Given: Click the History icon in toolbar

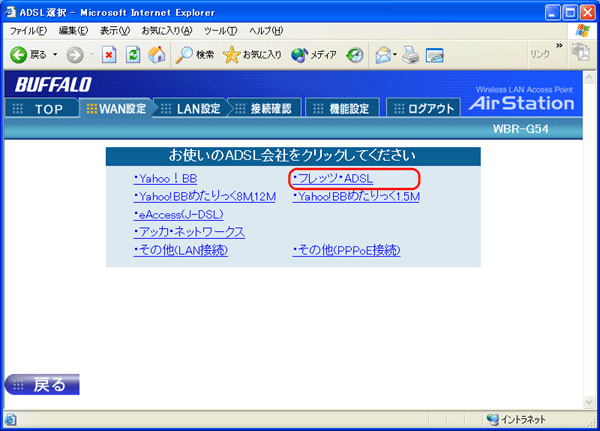Looking at the screenshot, I should click(355, 55).
